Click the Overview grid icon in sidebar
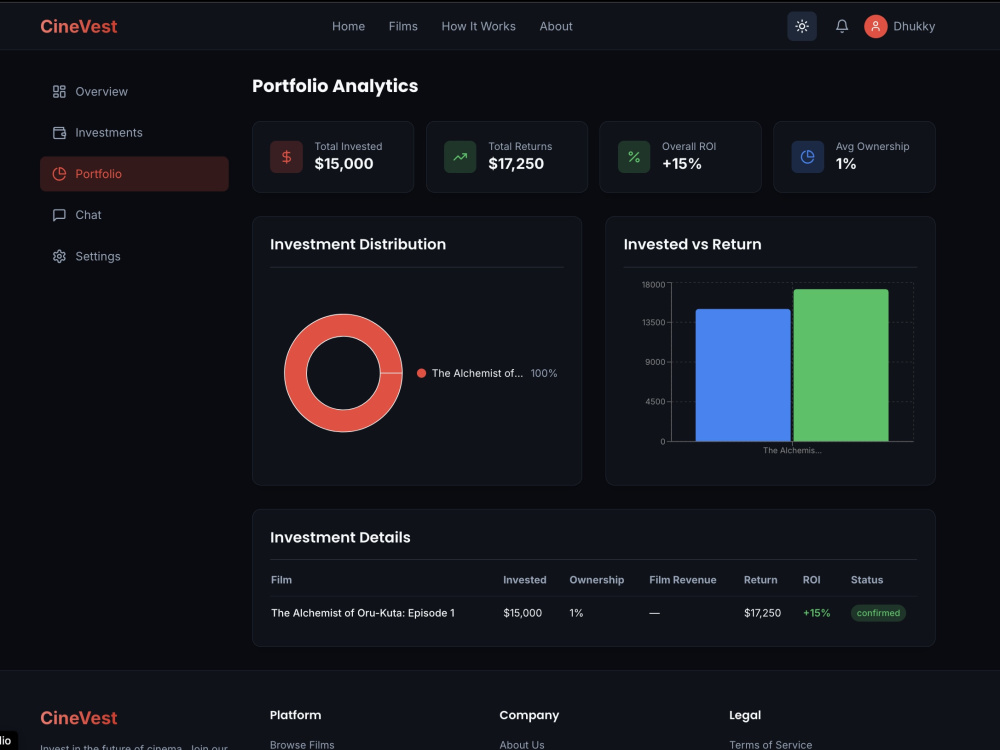 (59, 92)
